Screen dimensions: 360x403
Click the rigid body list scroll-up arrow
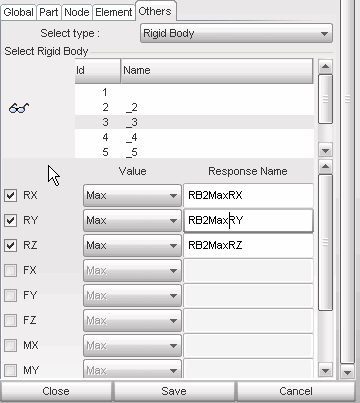coord(325,67)
